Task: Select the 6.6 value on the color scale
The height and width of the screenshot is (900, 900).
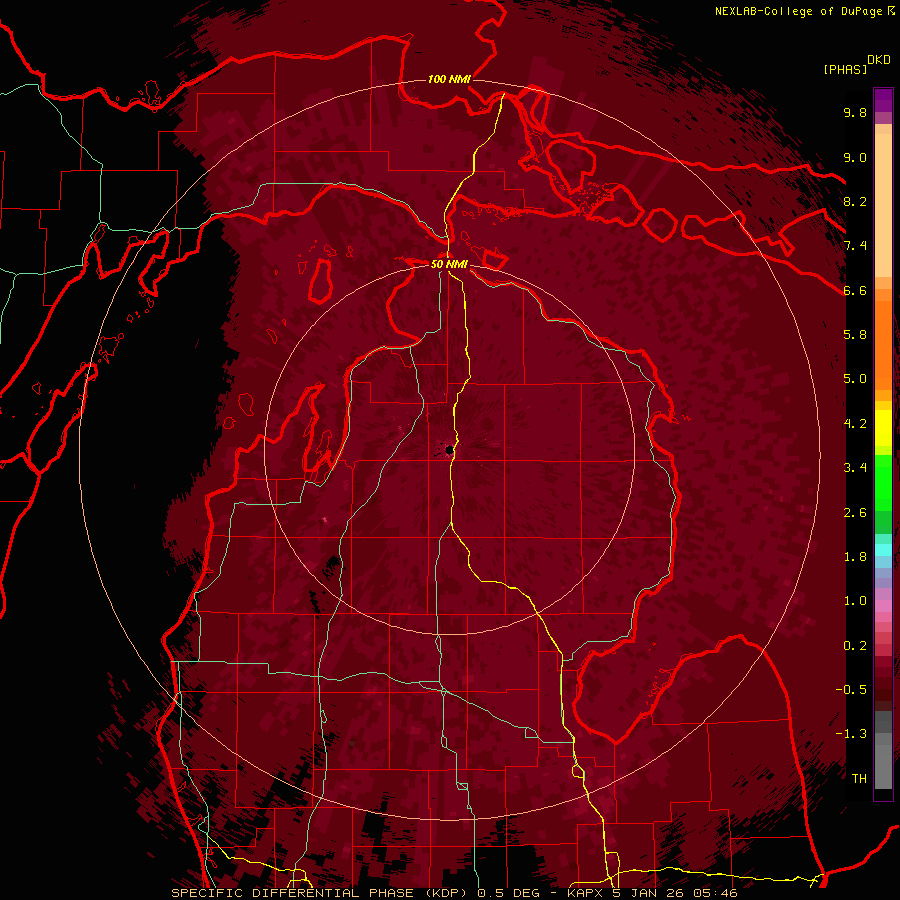Action: pyautogui.click(x=855, y=290)
